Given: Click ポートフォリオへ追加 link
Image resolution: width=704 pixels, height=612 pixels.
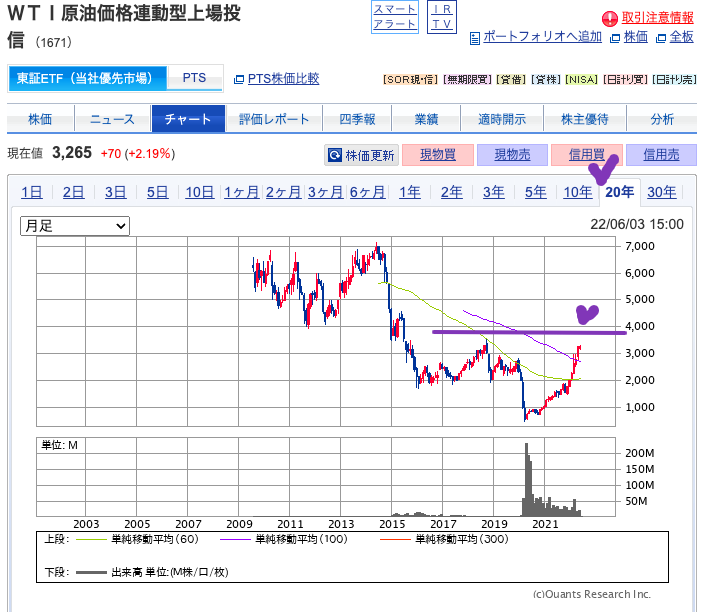Looking at the screenshot, I should tap(542, 36).
